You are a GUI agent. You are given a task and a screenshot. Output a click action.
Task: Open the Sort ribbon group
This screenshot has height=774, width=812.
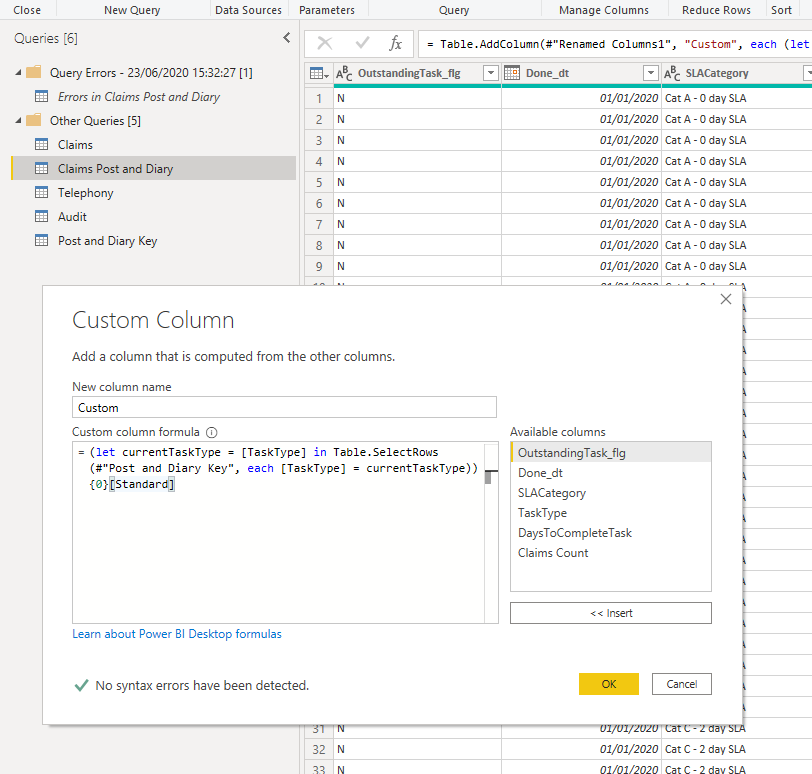pyautogui.click(x=781, y=10)
